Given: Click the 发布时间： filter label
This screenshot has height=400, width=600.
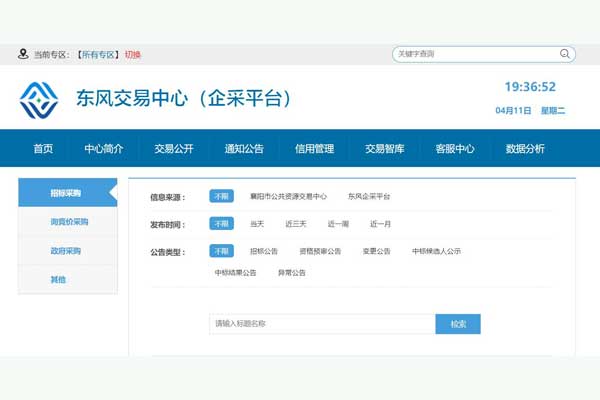Looking at the screenshot, I should click(168, 225).
